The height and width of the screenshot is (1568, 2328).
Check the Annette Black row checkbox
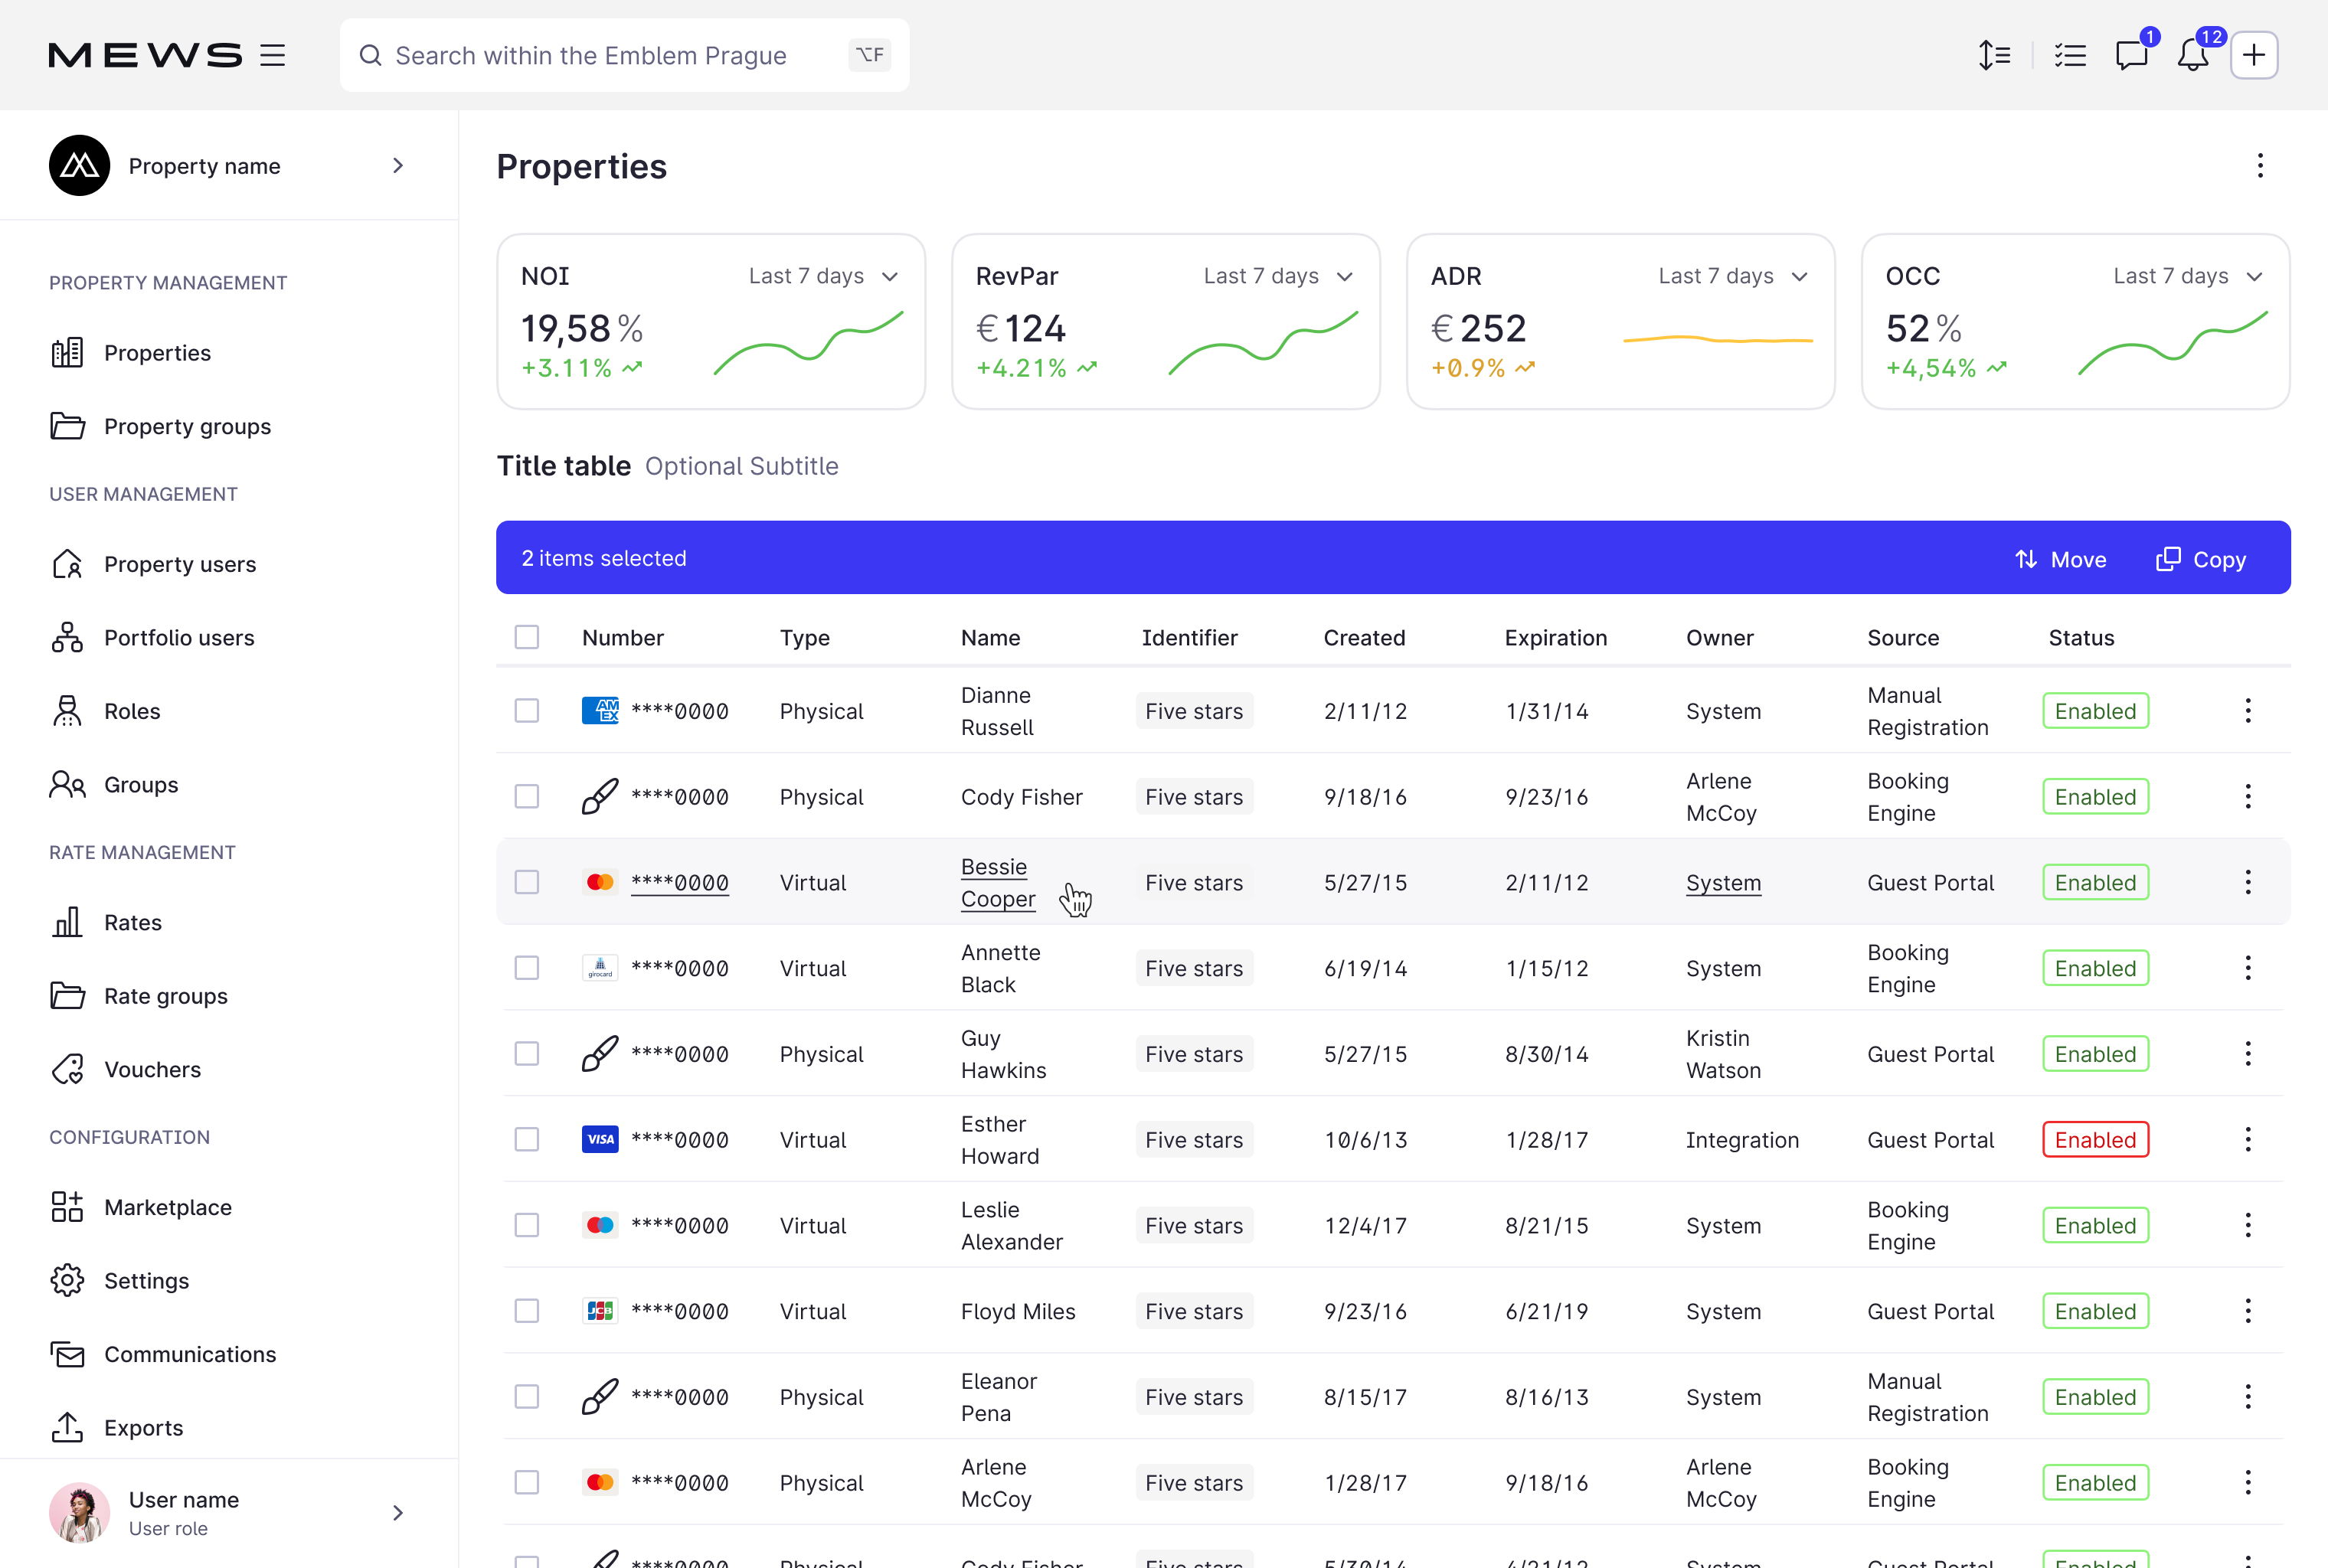click(x=527, y=968)
